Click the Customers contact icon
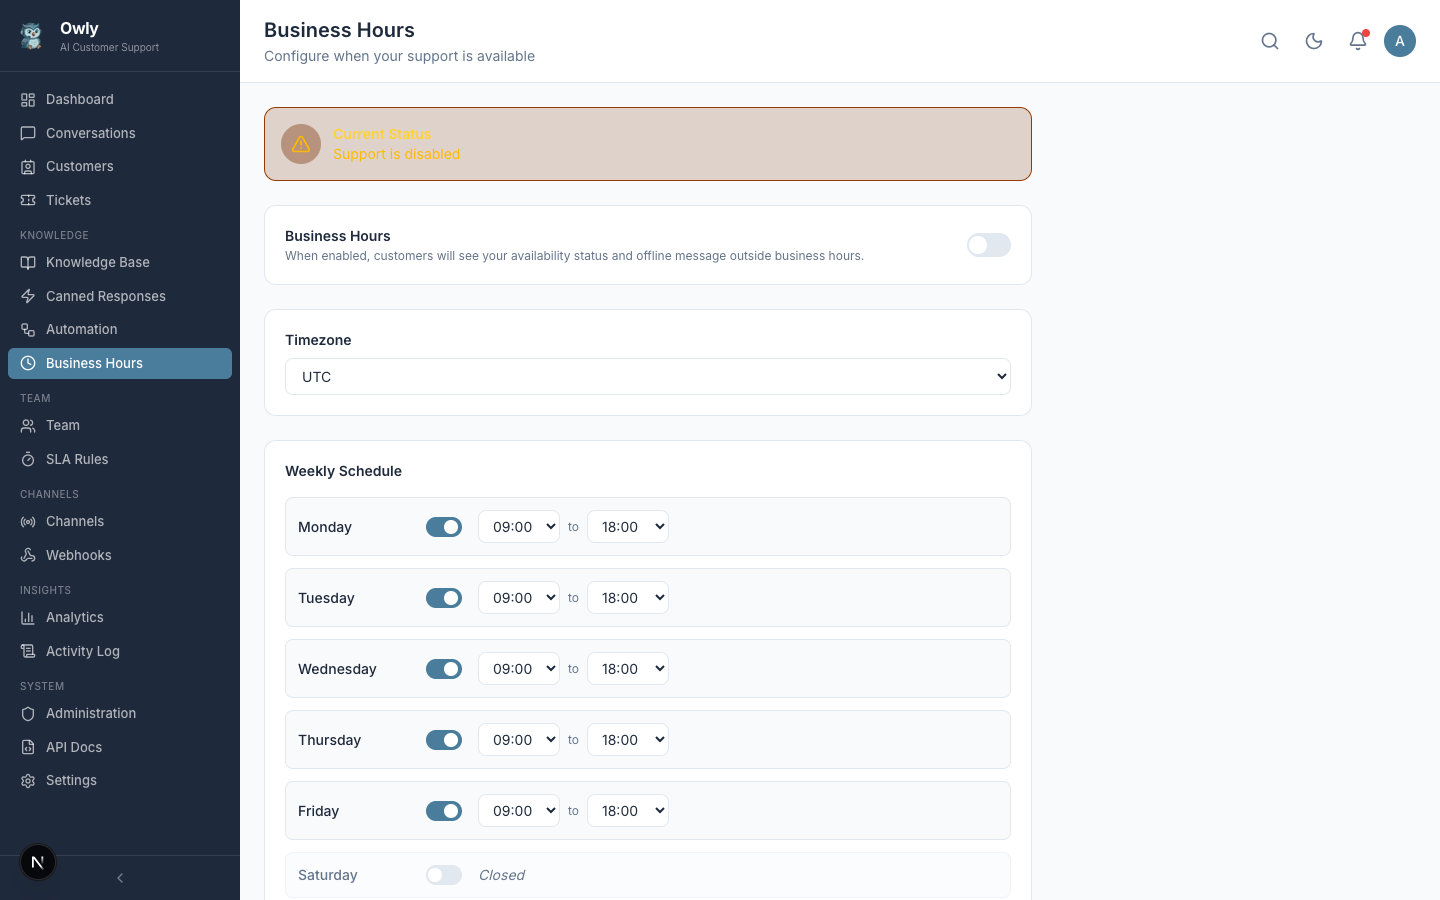The width and height of the screenshot is (1440, 900). (x=28, y=167)
